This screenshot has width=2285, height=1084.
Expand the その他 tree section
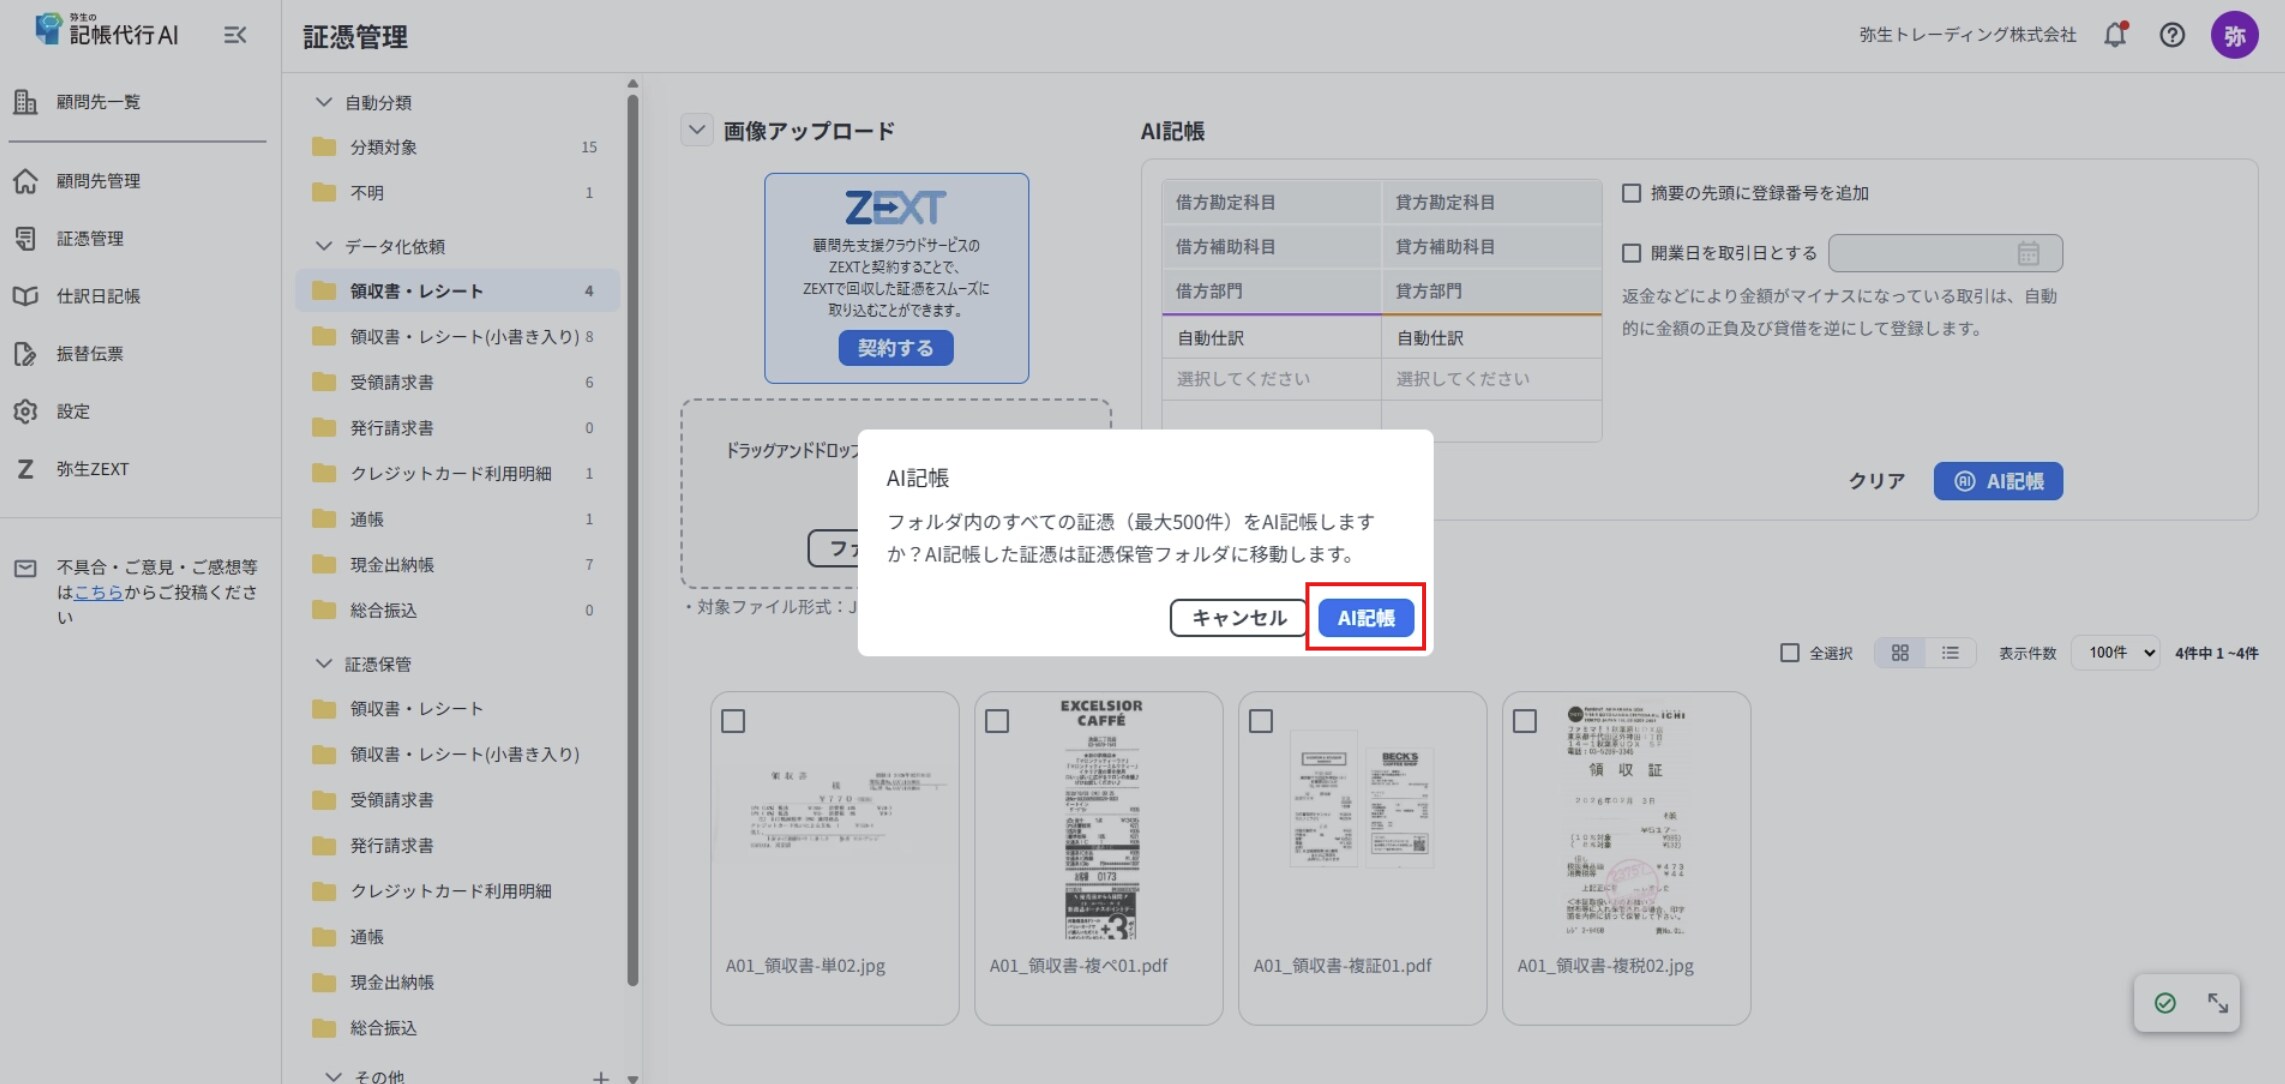(333, 1077)
